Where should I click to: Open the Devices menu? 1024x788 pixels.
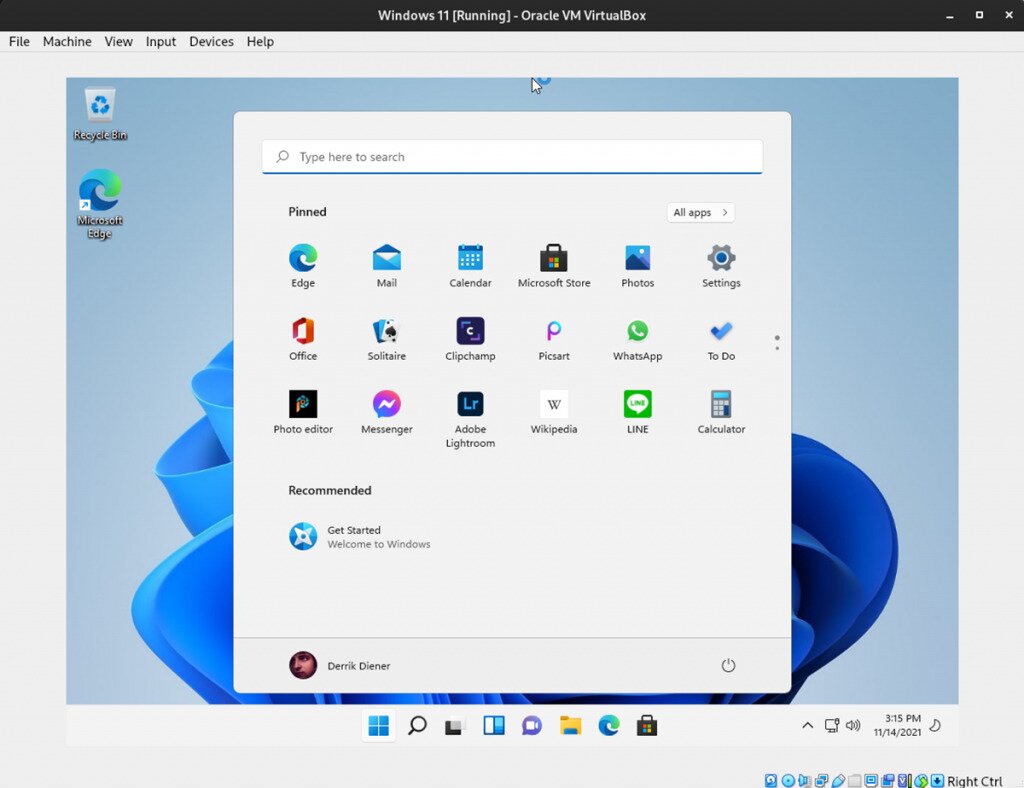[x=211, y=42]
